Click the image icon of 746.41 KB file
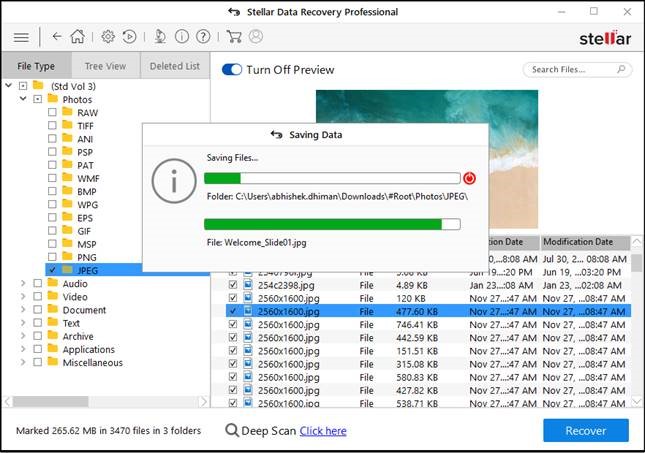The height and width of the screenshot is (453, 645). pyautogui.click(x=248, y=324)
